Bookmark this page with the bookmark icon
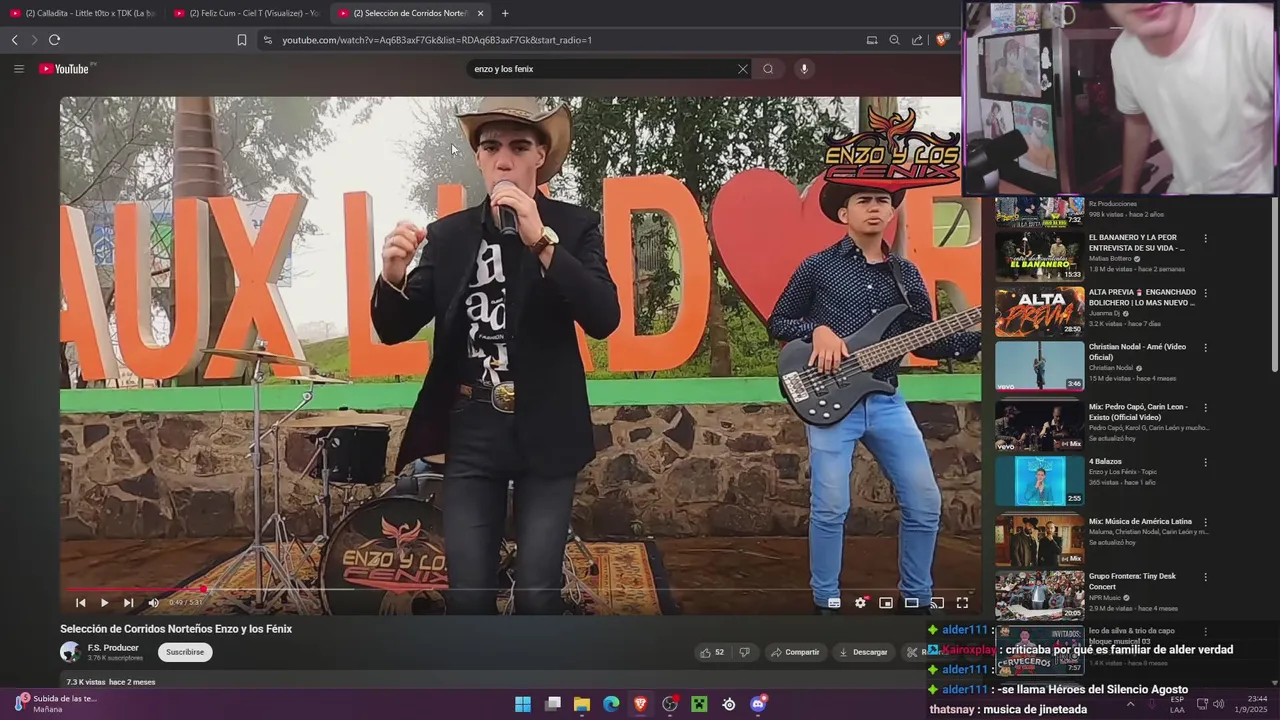This screenshot has width=1280, height=720. coord(241,40)
